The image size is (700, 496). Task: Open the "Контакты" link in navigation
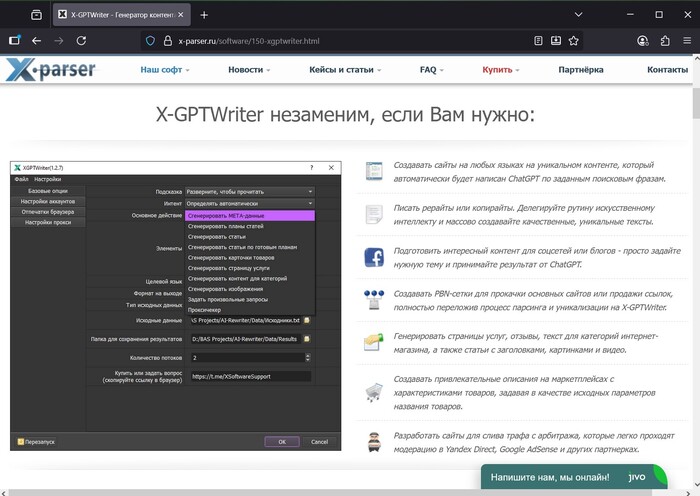[x=667, y=70]
